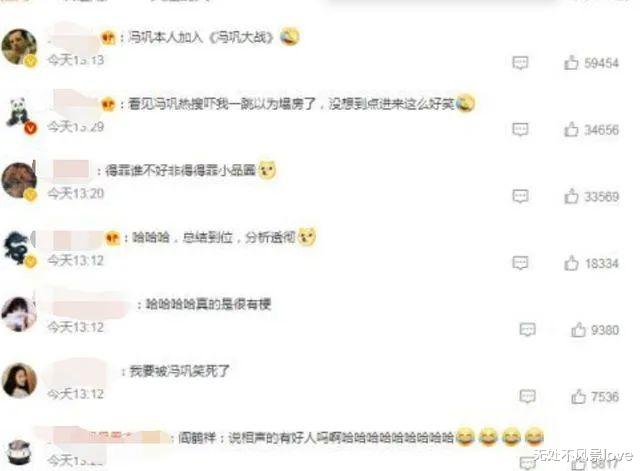Open first commenter's avatar with gold badge
The height and width of the screenshot is (471, 640).
click(19, 47)
